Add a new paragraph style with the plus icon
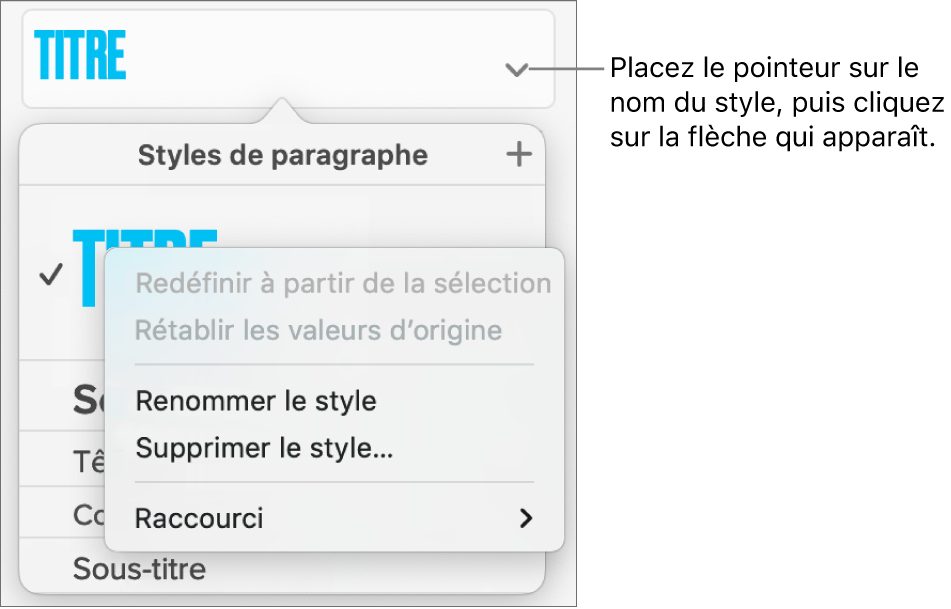Screen dimensions: 951x609 click(519, 155)
